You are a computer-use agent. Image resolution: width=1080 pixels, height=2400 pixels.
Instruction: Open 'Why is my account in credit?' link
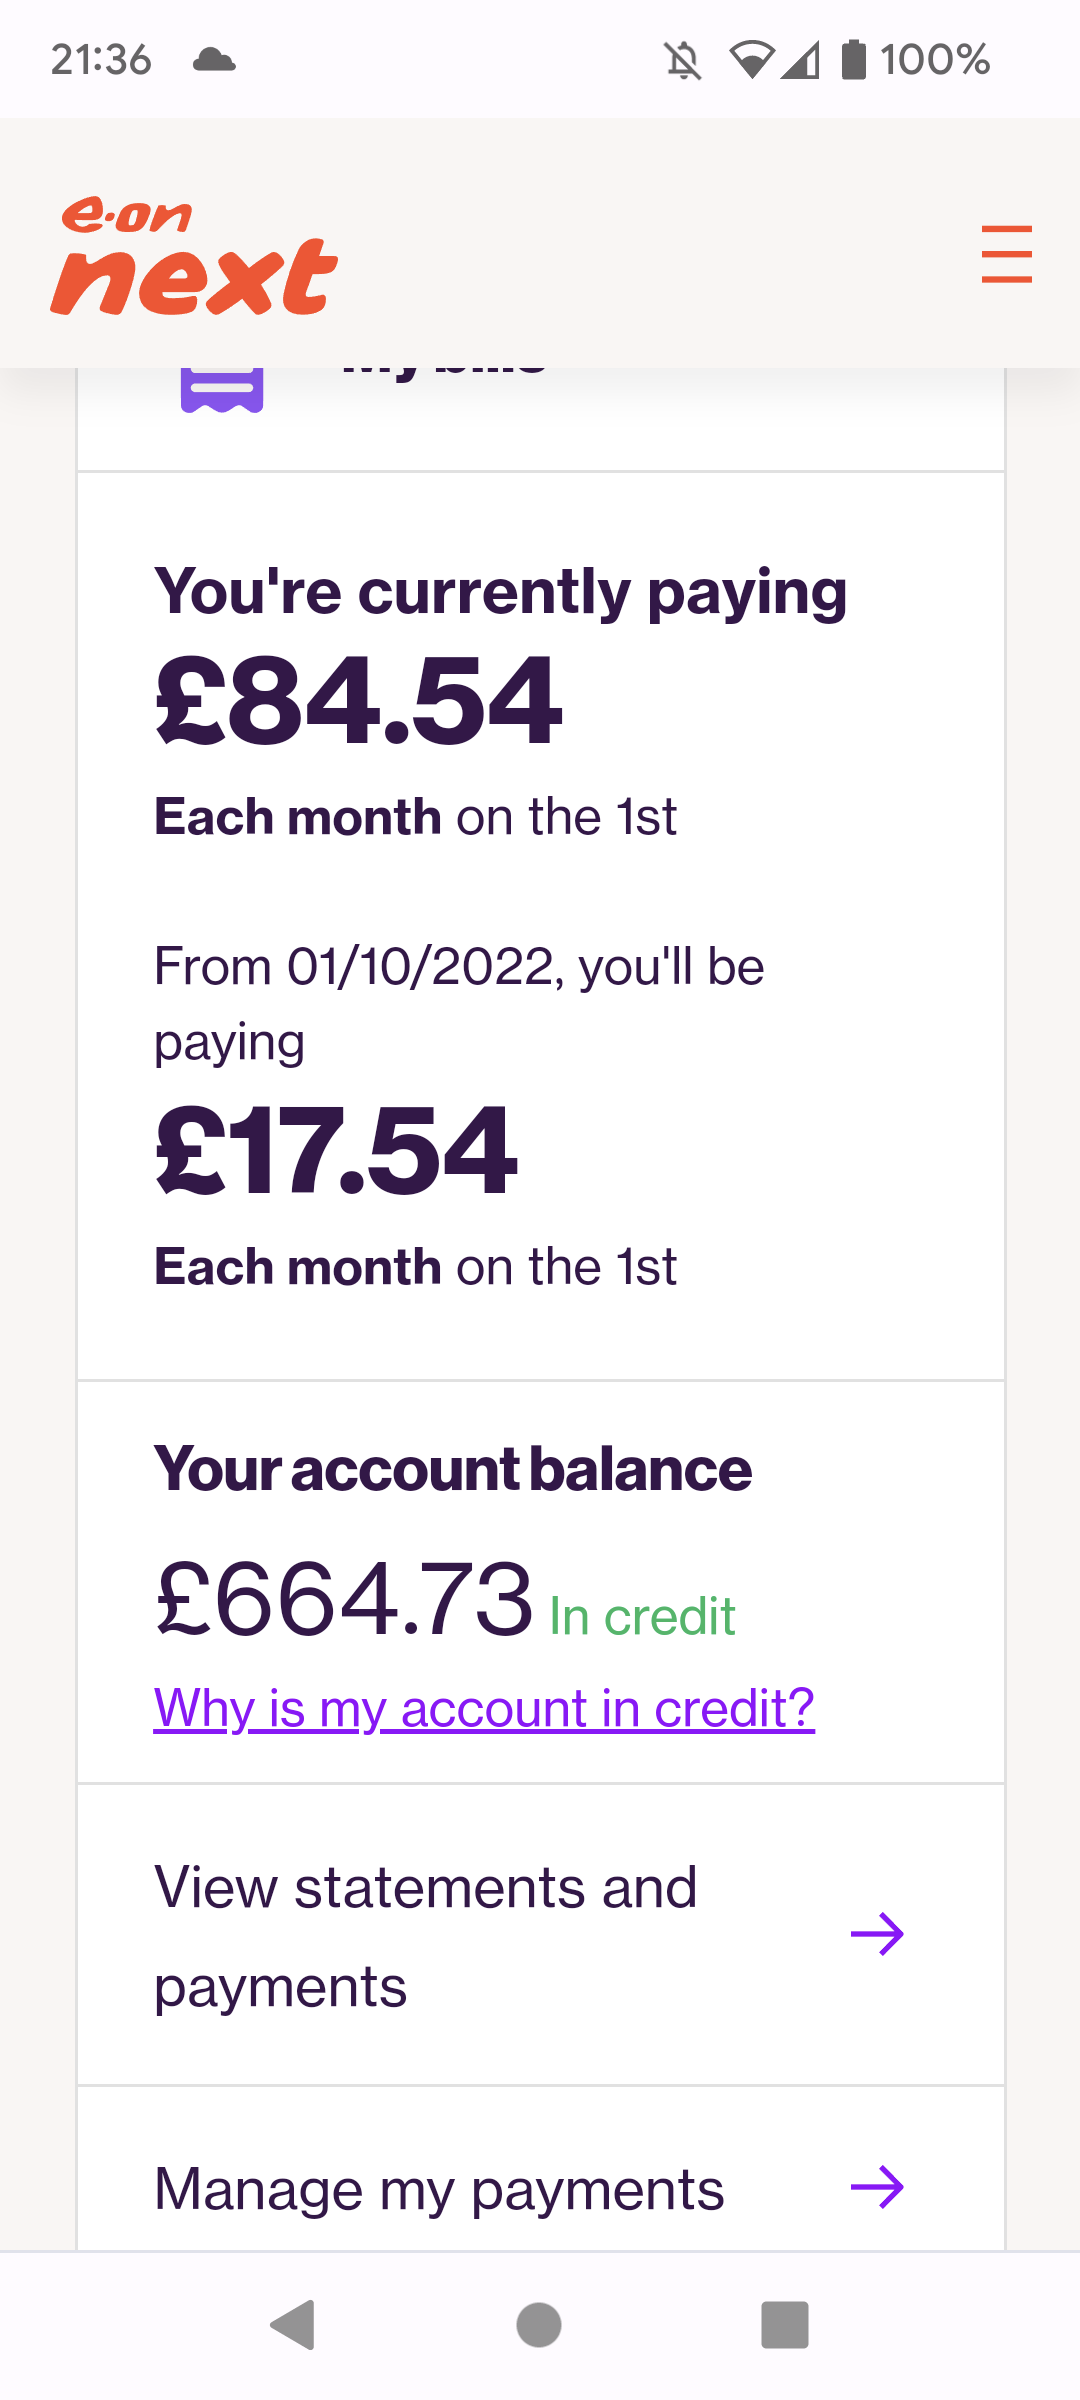click(x=484, y=1708)
